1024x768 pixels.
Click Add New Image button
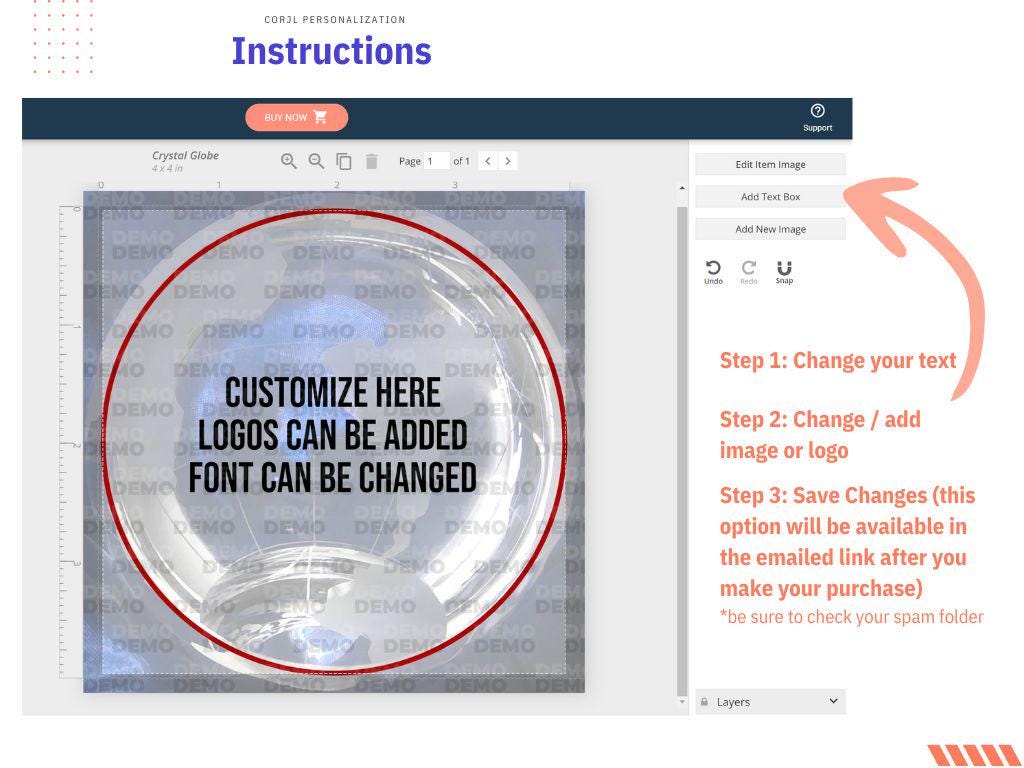click(770, 229)
